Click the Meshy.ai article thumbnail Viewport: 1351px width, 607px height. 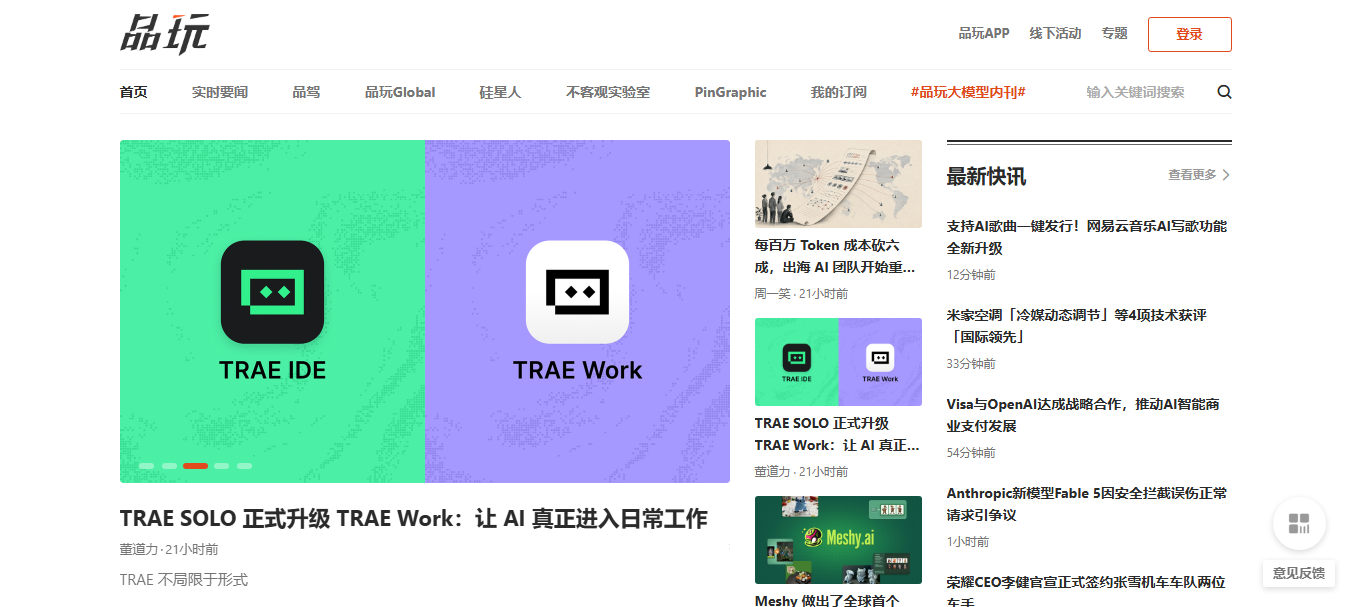pyautogui.click(x=838, y=540)
